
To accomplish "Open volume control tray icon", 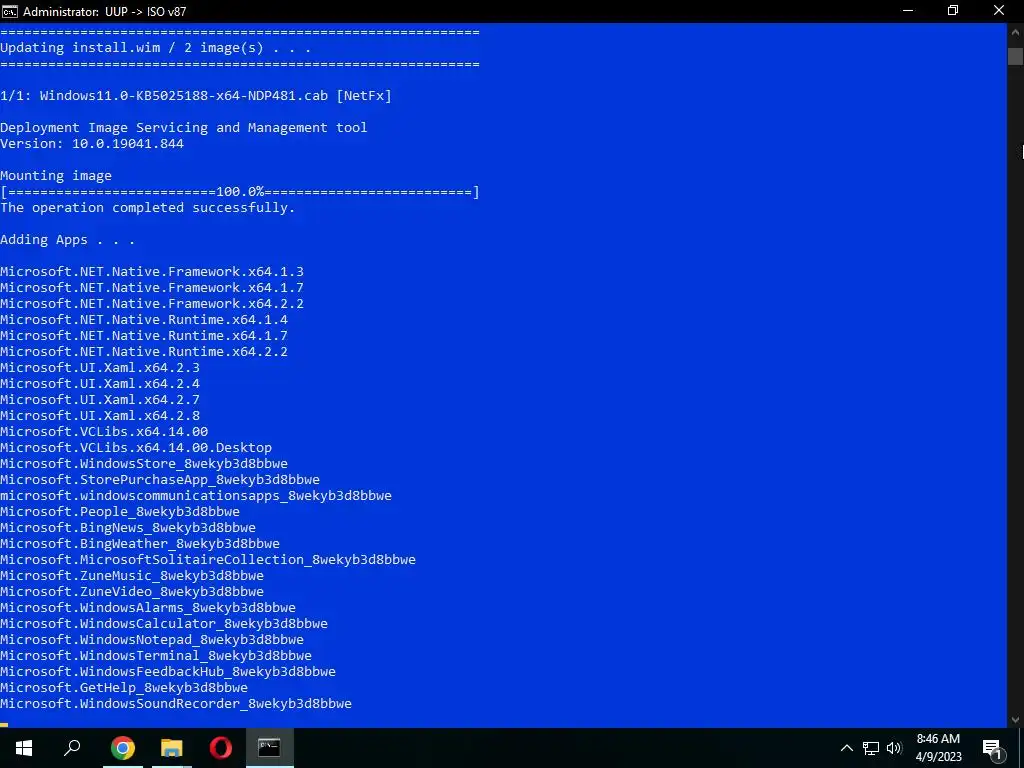I will (894, 748).
